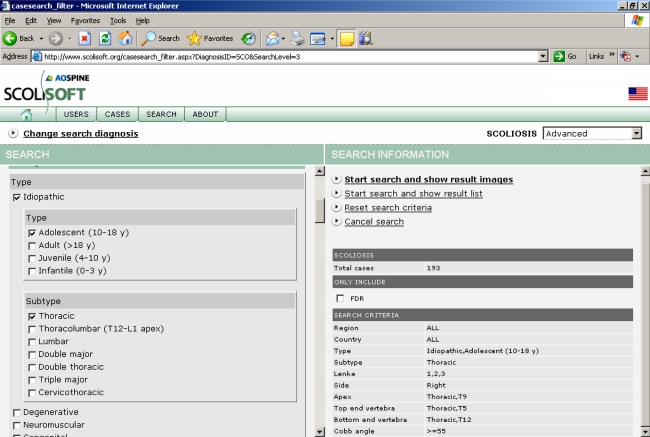This screenshot has width=650, height=437.
Task: Click the Search magnifier toolbar icon
Action: tap(148, 39)
